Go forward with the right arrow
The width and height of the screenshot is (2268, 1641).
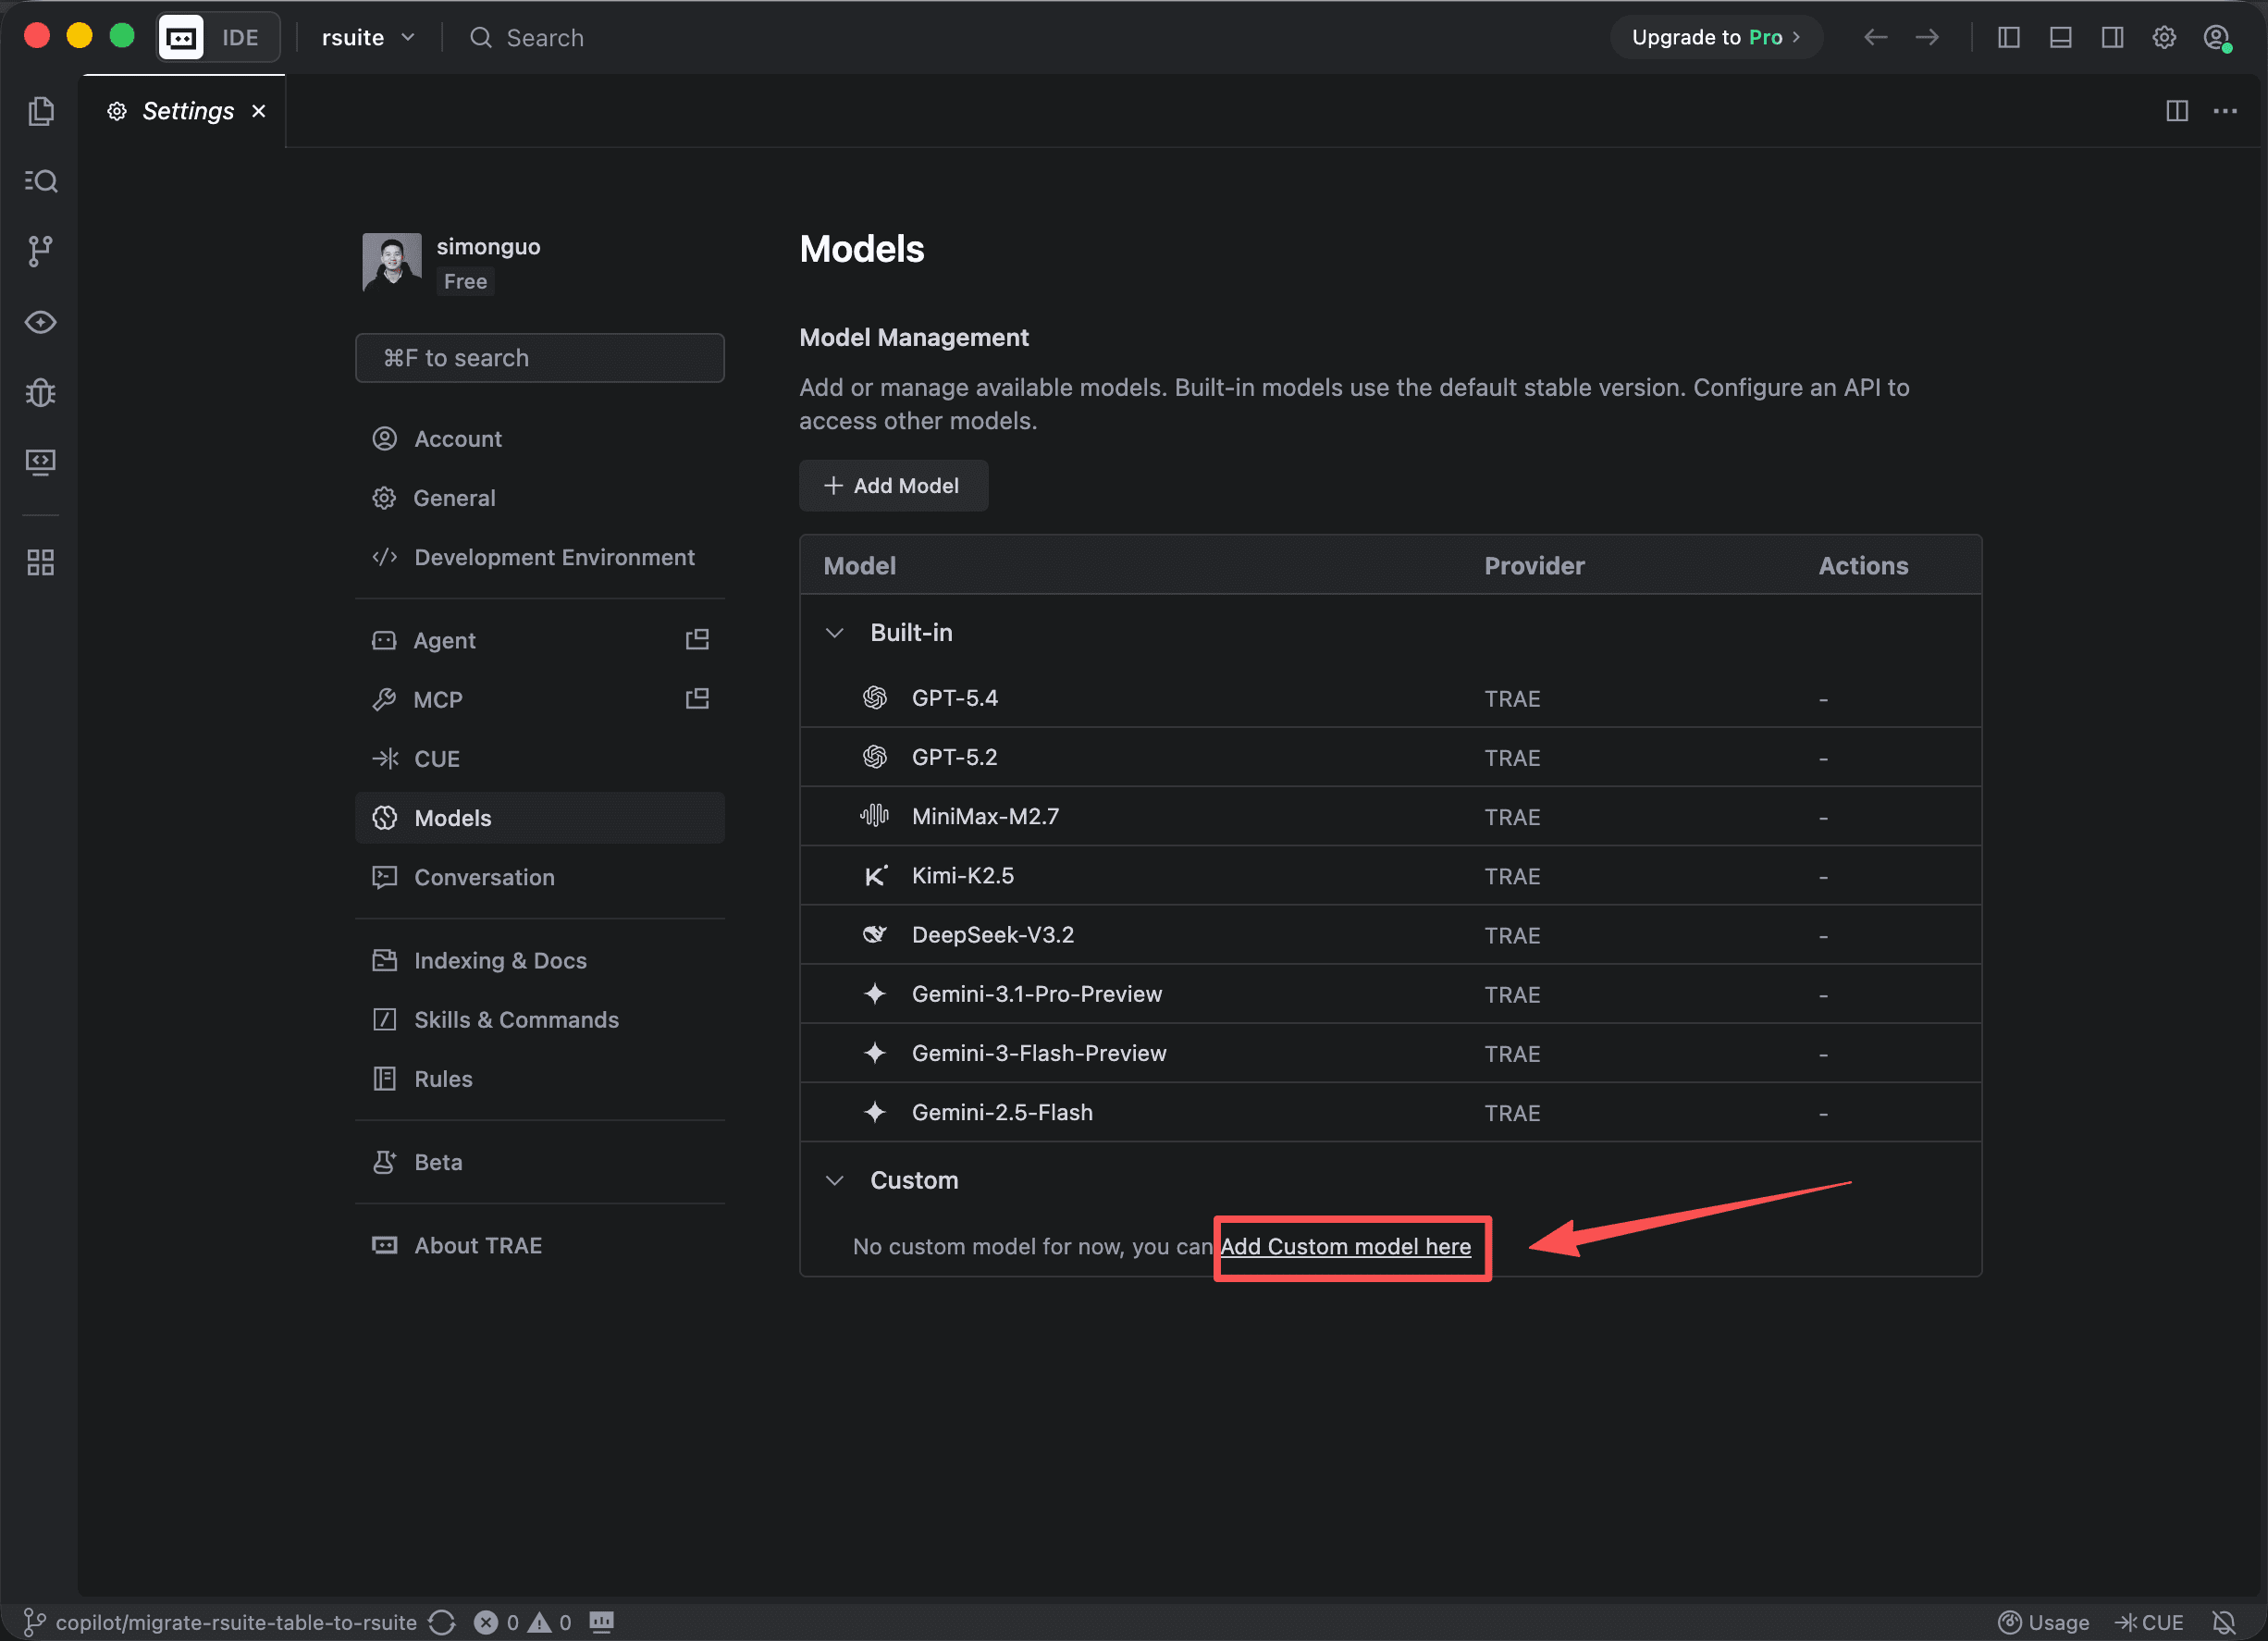coord(1928,37)
